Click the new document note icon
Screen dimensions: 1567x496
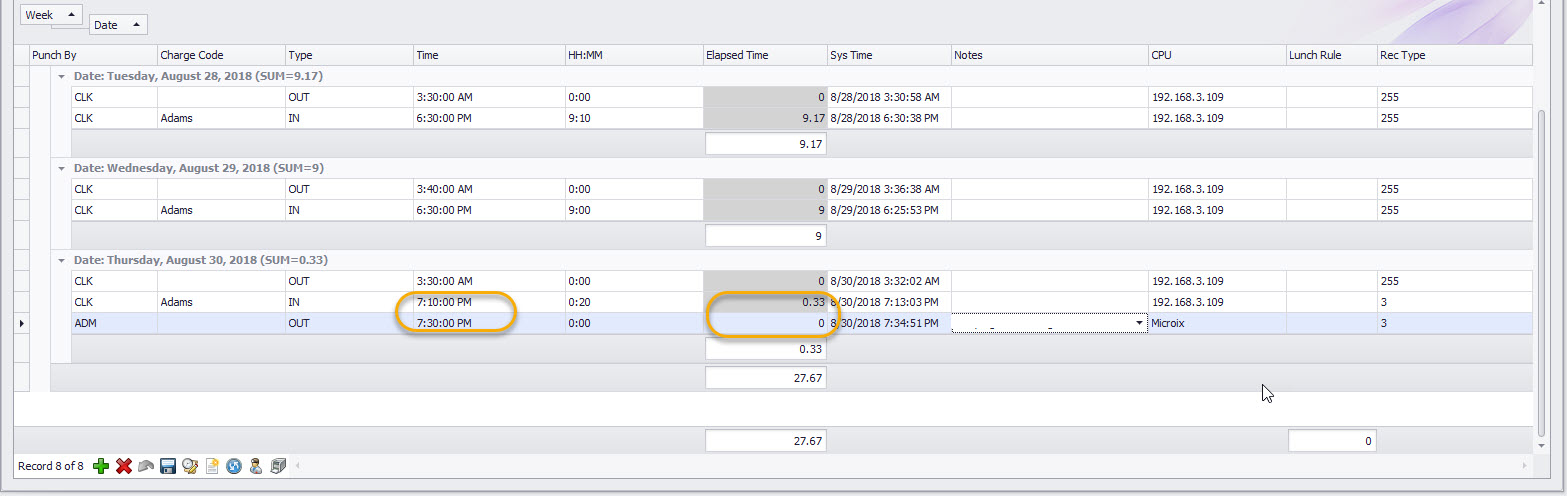(212, 466)
